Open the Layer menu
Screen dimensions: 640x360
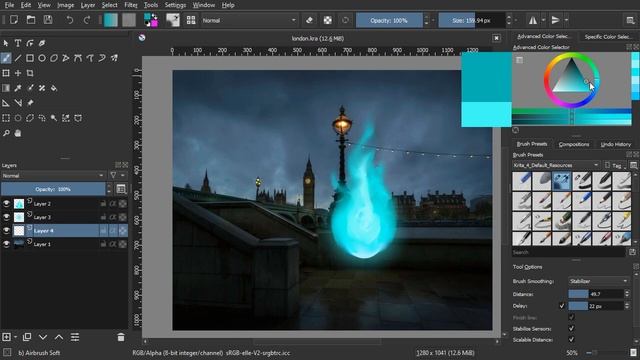coord(88,5)
